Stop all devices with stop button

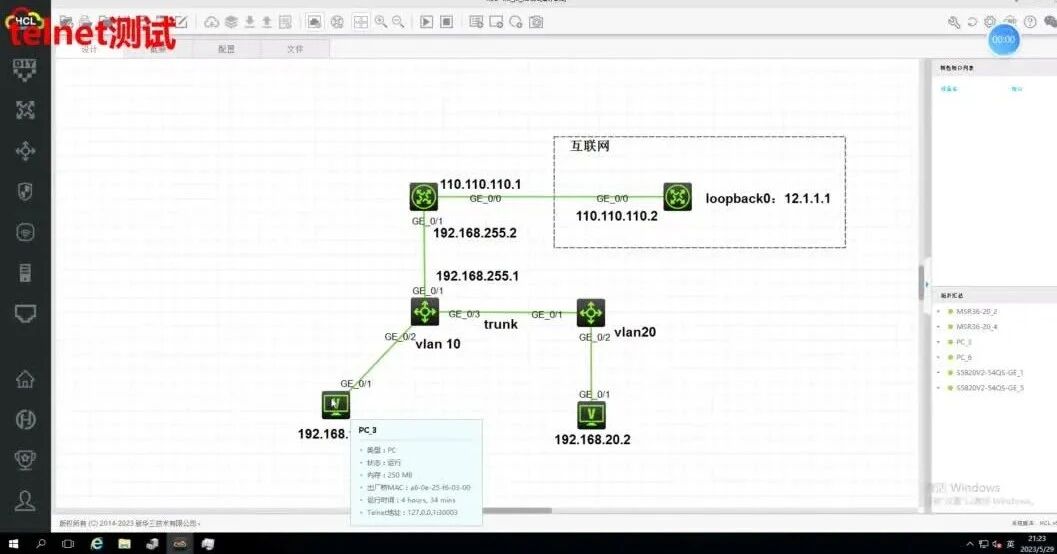click(446, 22)
